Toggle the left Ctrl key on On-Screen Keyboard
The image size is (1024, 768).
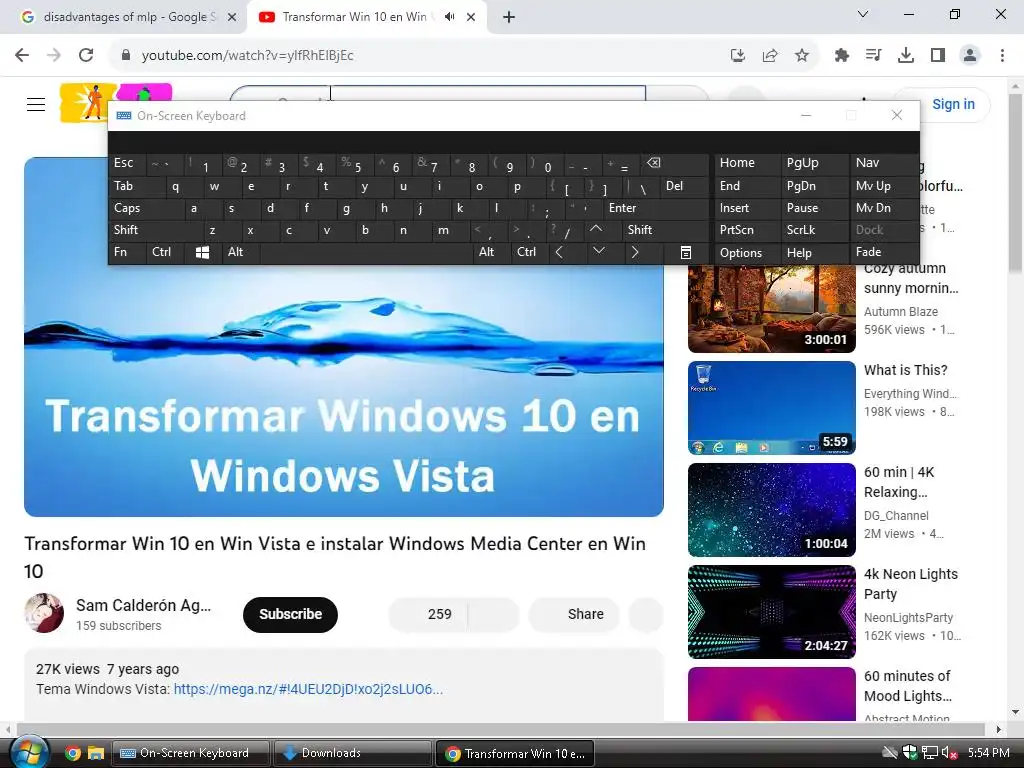point(165,252)
